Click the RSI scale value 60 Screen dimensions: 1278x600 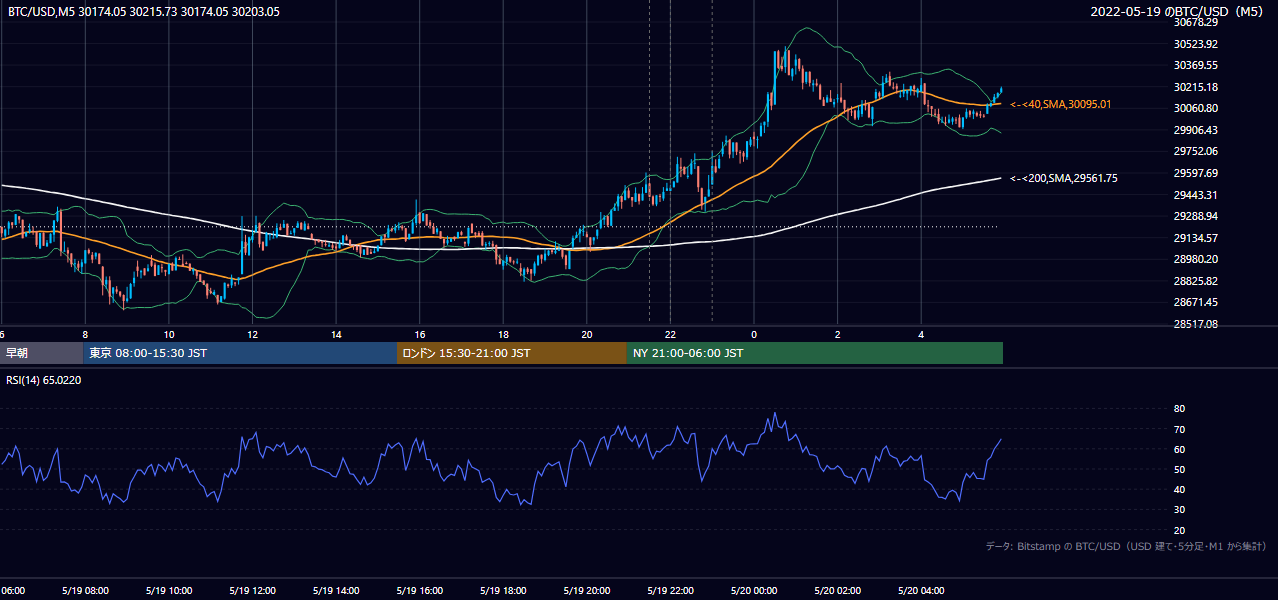pyautogui.click(x=1179, y=449)
